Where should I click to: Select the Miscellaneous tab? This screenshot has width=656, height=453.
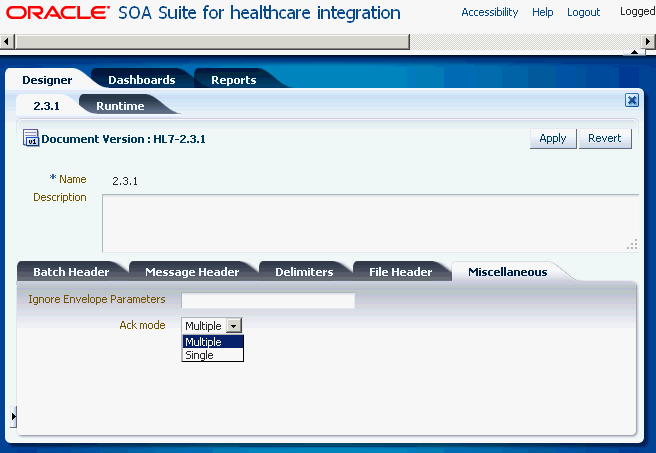coord(507,272)
